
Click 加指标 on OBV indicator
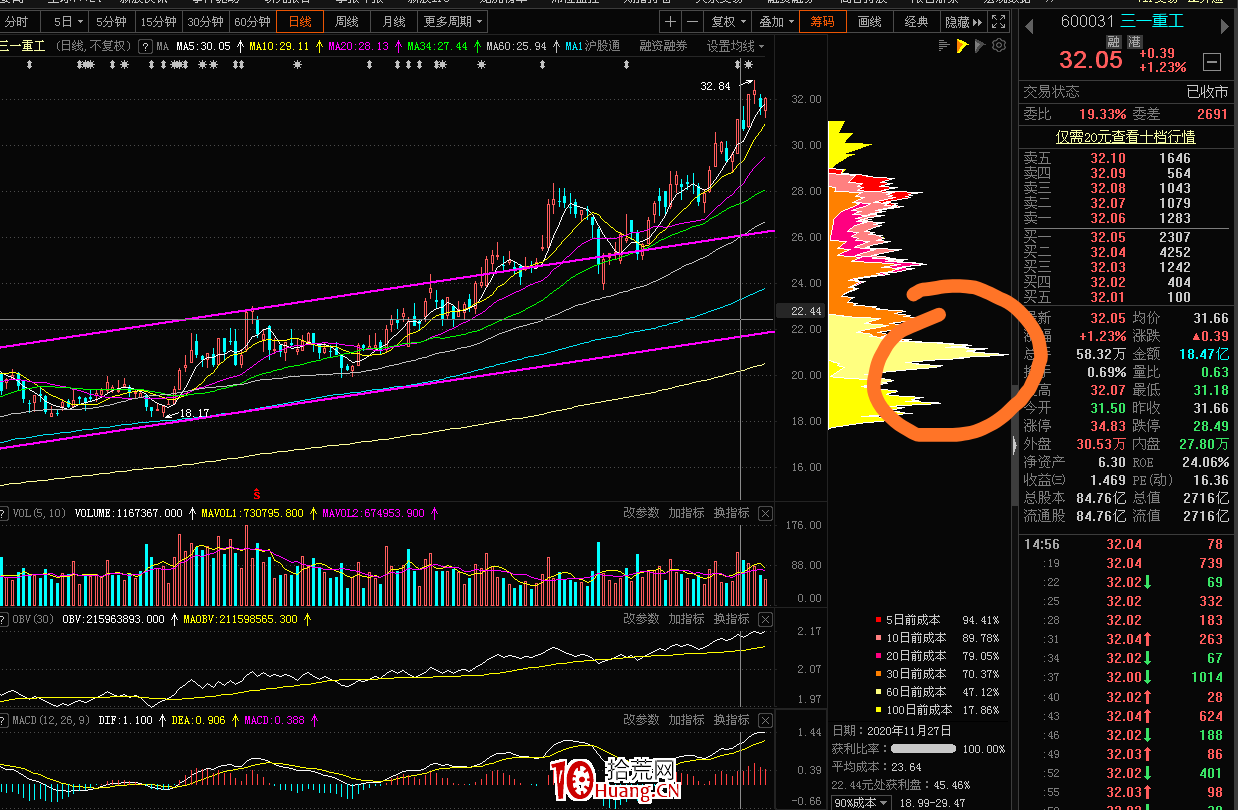point(686,619)
